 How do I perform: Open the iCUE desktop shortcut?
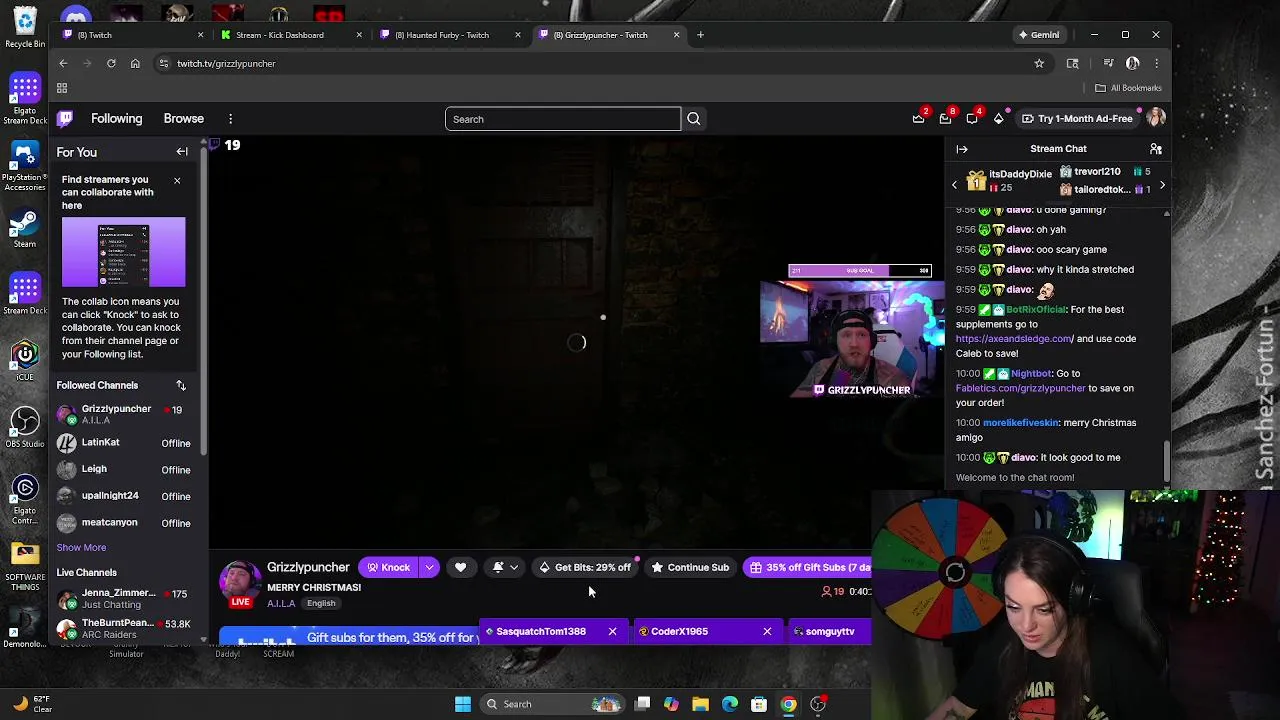click(x=25, y=360)
